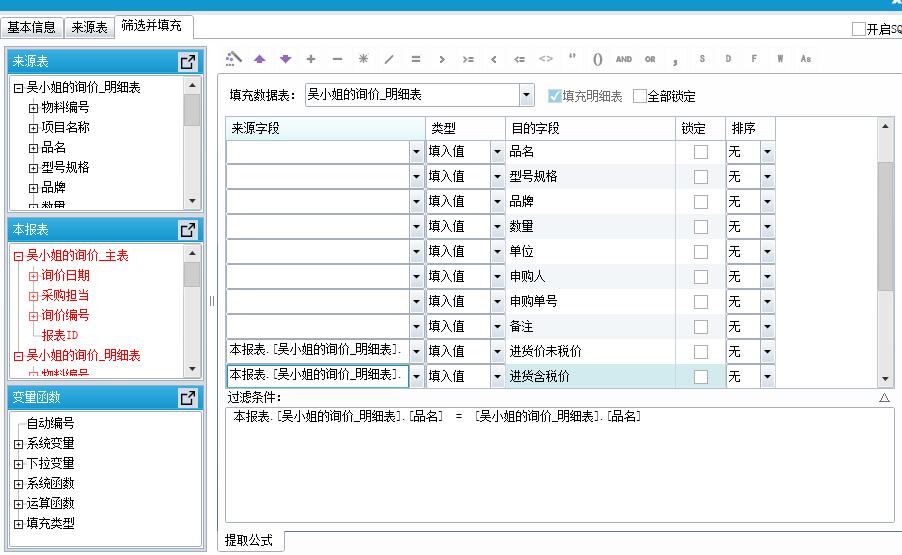
Task: Click the D toolbar button
Action: coord(728,59)
